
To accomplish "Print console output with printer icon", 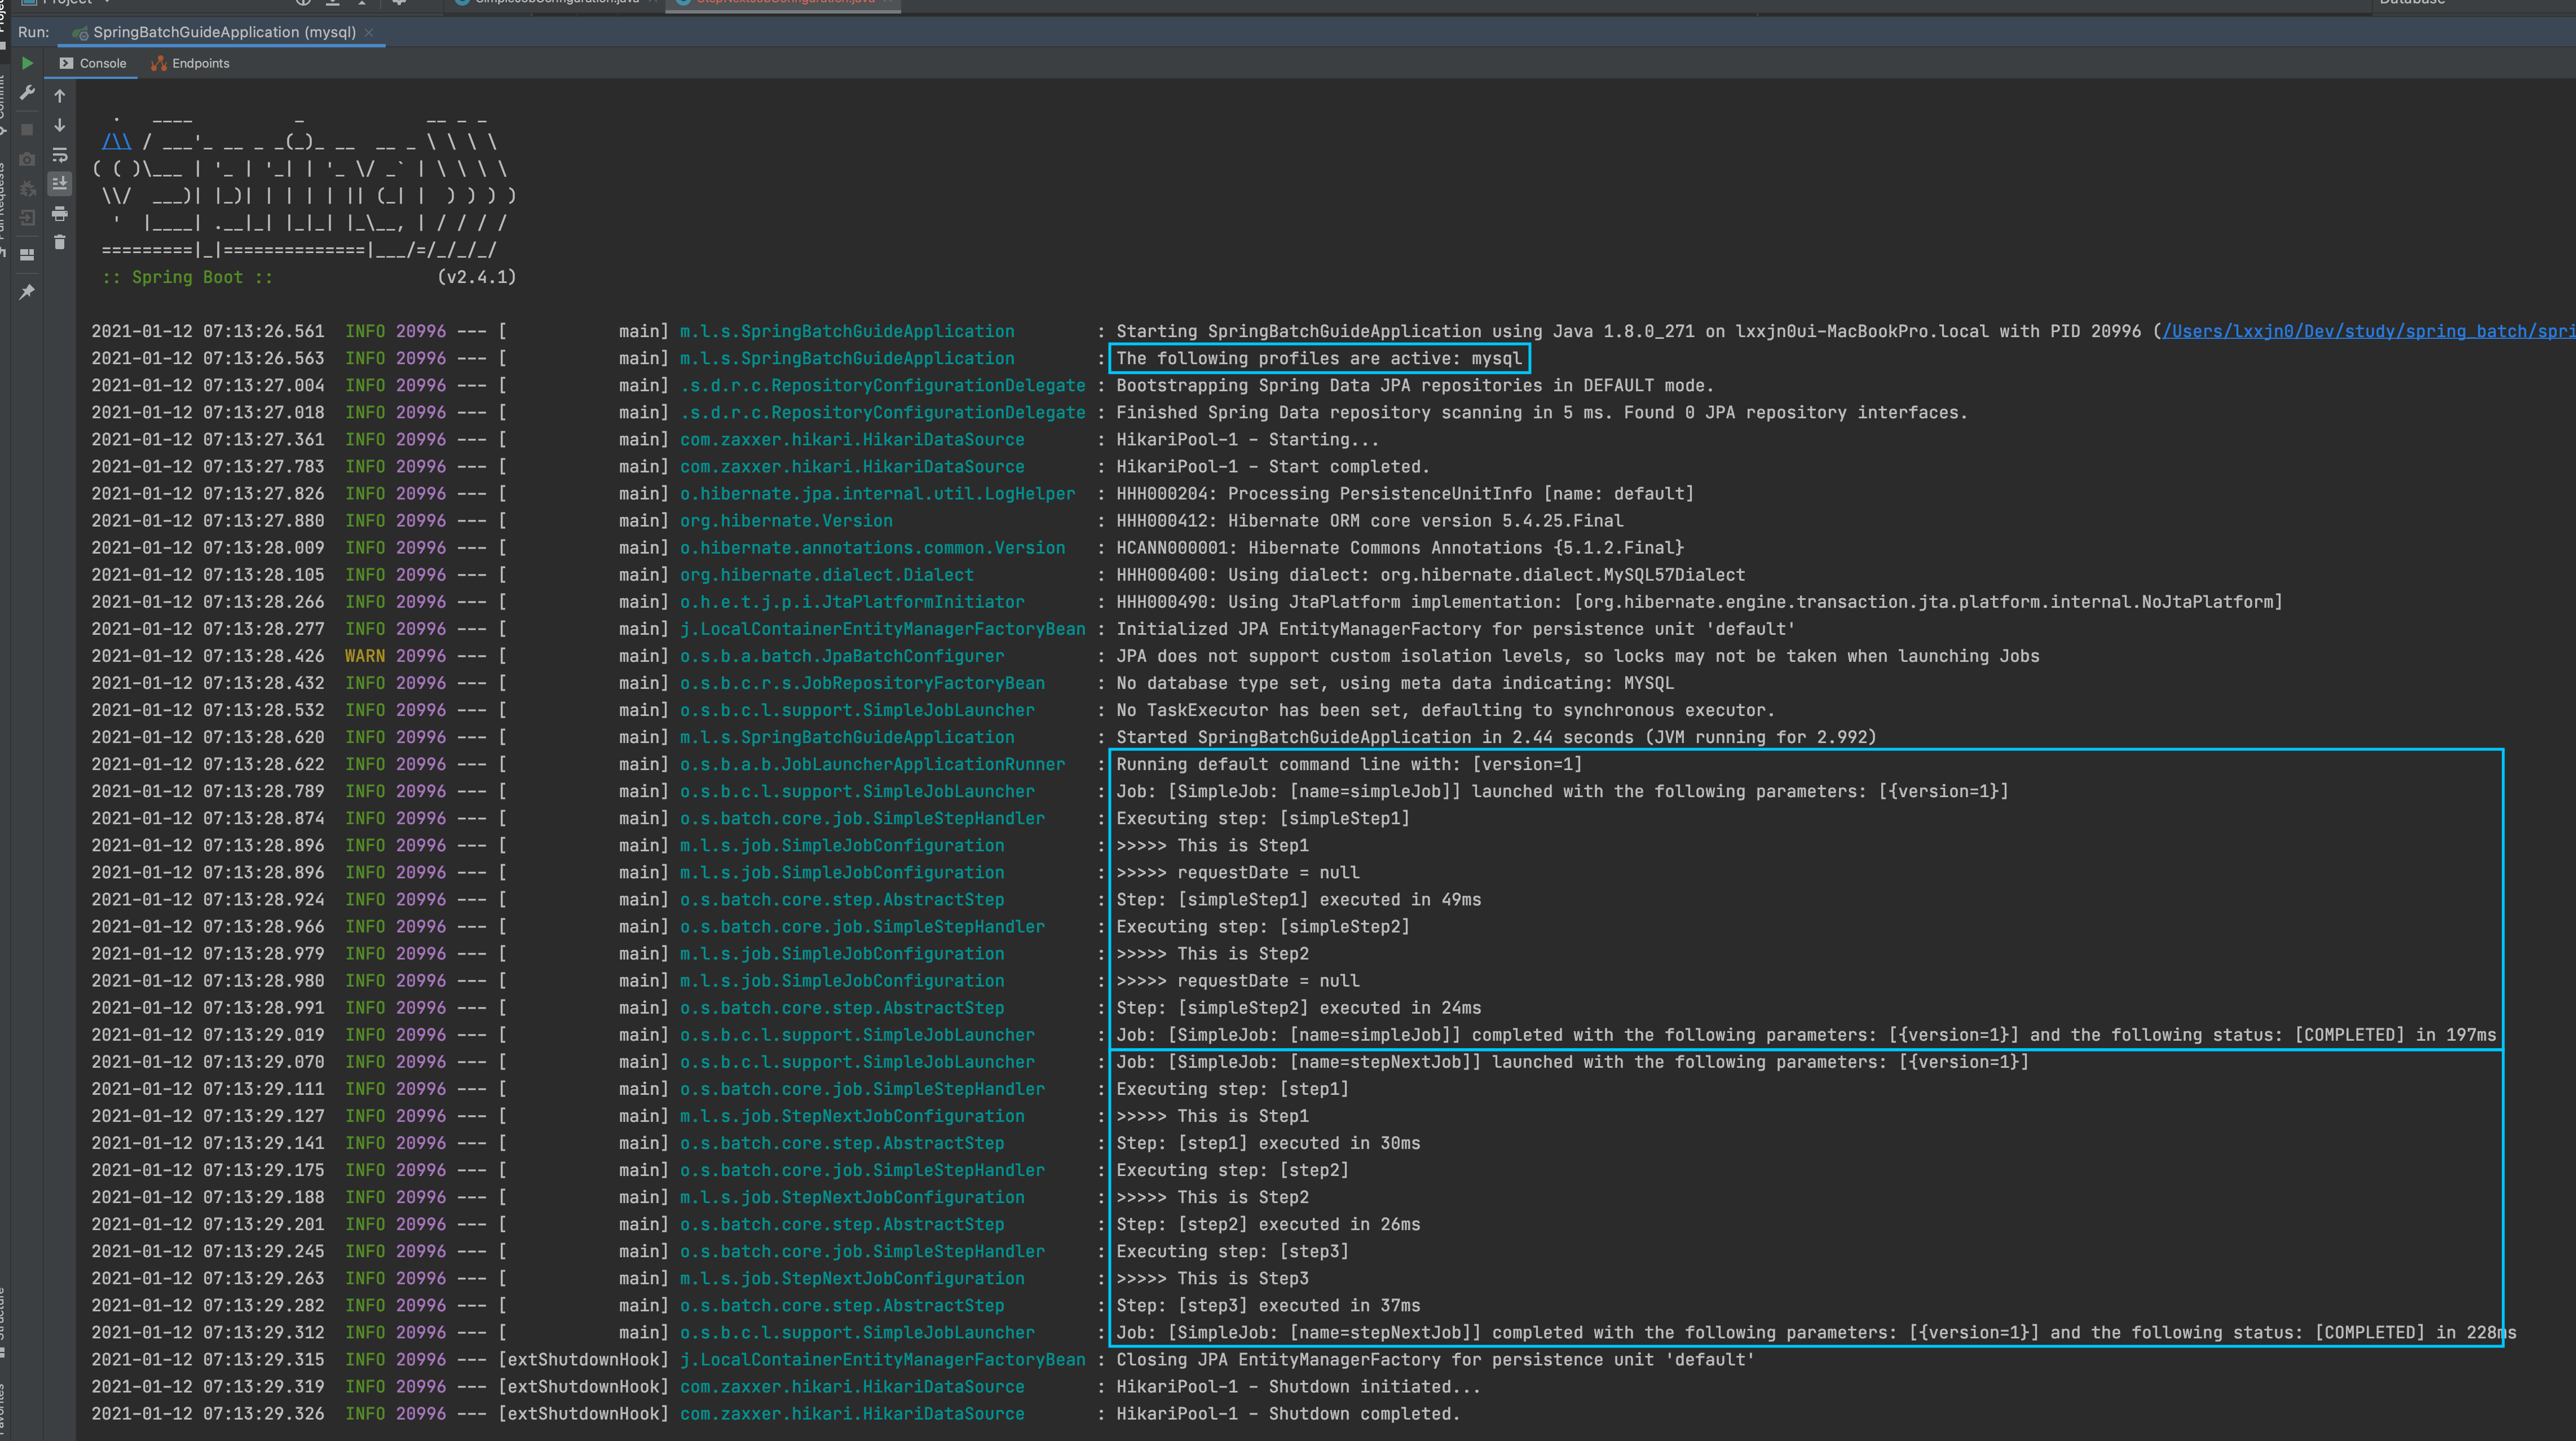I will (x=60, y=213).
